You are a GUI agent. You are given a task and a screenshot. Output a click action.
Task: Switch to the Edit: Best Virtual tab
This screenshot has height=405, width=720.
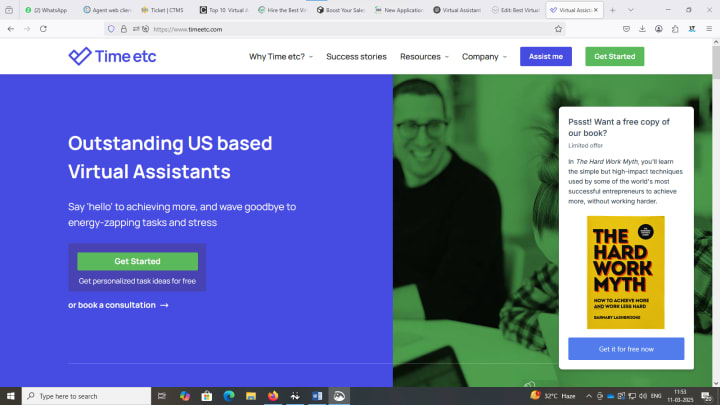515,10
